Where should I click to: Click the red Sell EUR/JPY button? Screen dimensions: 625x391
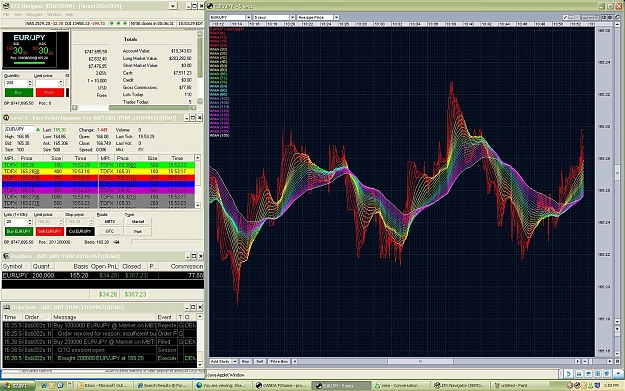tap(50, 232)
